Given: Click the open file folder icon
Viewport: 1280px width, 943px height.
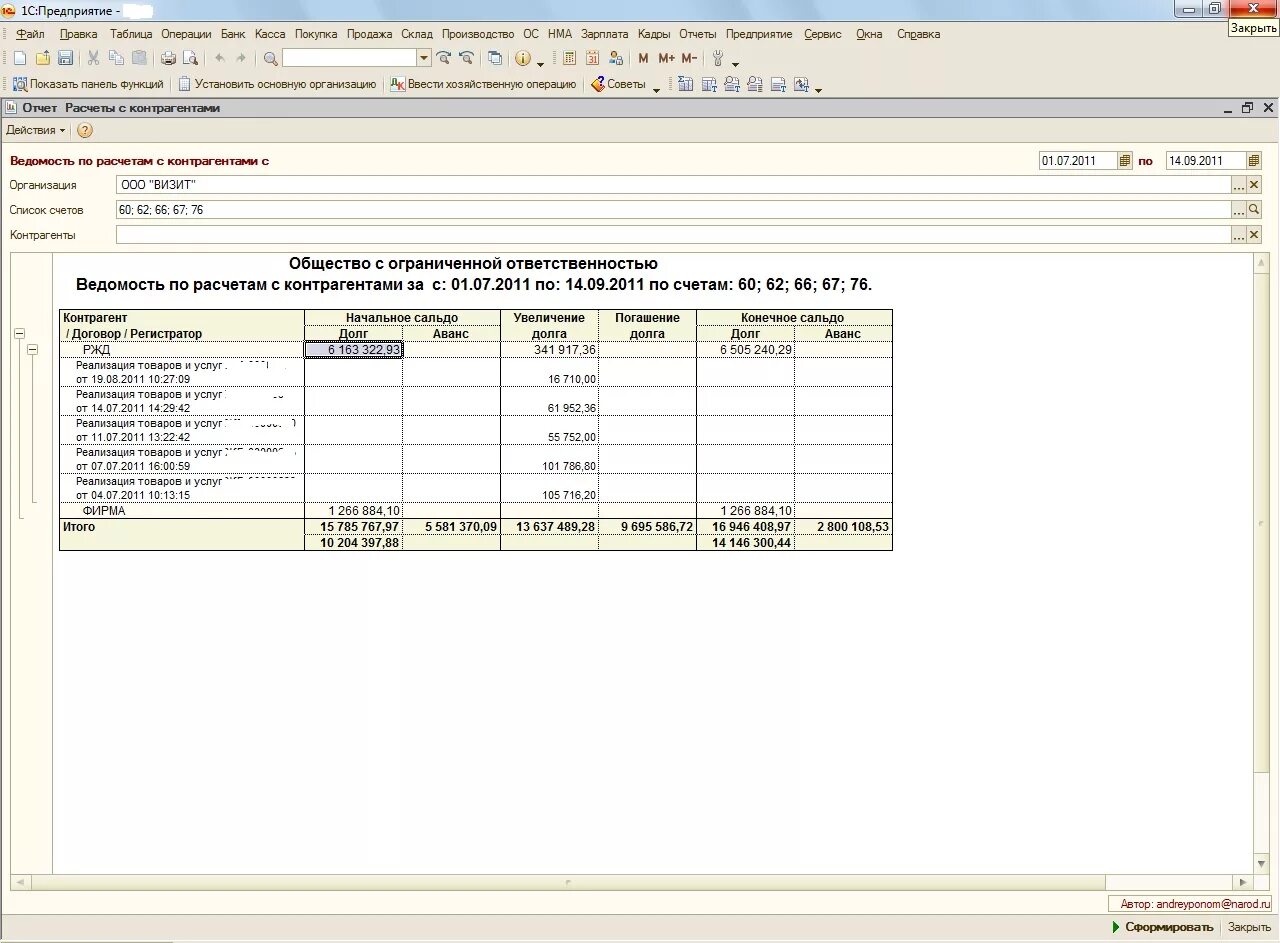Looking at the screenshot, I should pos(43,58).
